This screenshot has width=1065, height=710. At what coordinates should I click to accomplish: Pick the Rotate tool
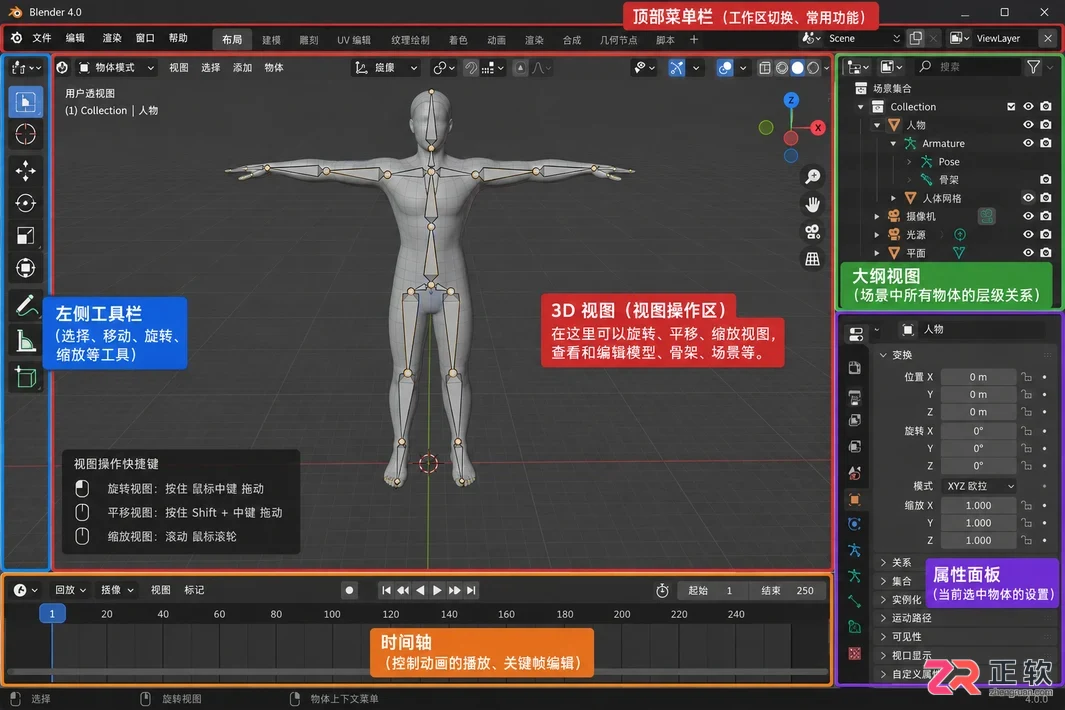26,203
